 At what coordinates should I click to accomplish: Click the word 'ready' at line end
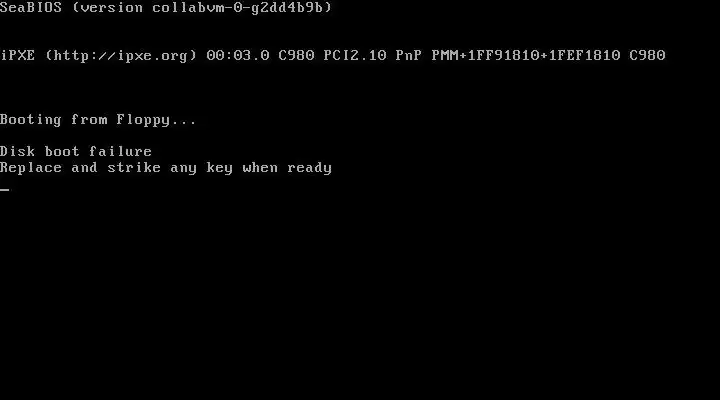[309, 168]
